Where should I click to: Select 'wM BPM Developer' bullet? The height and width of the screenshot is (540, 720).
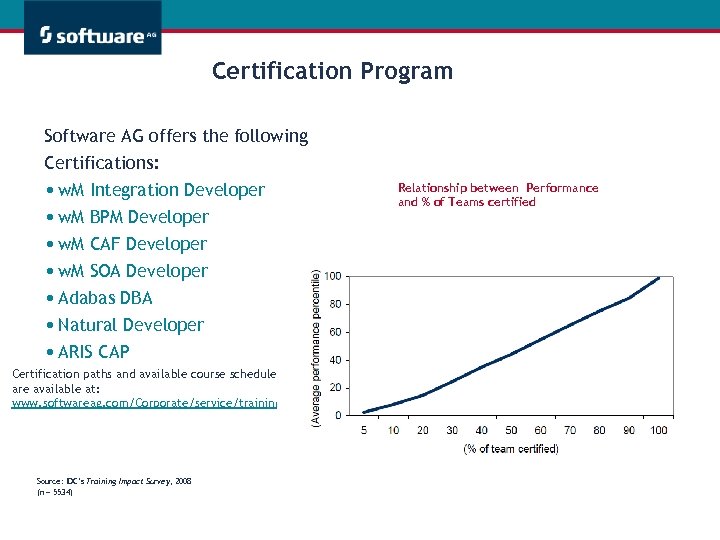[133, 217]
